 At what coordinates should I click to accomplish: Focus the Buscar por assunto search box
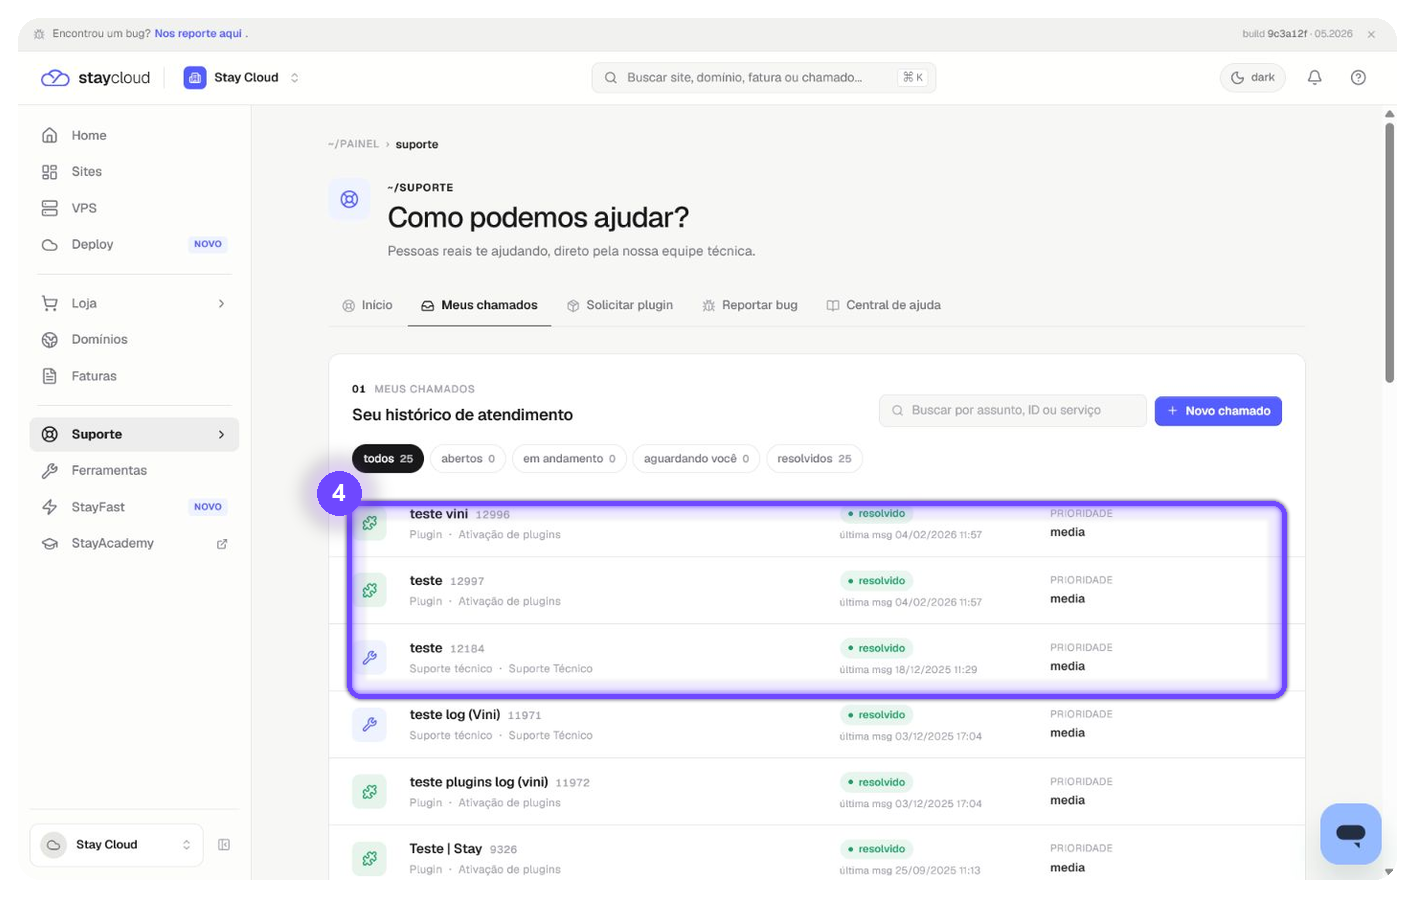coord(1012,410)
